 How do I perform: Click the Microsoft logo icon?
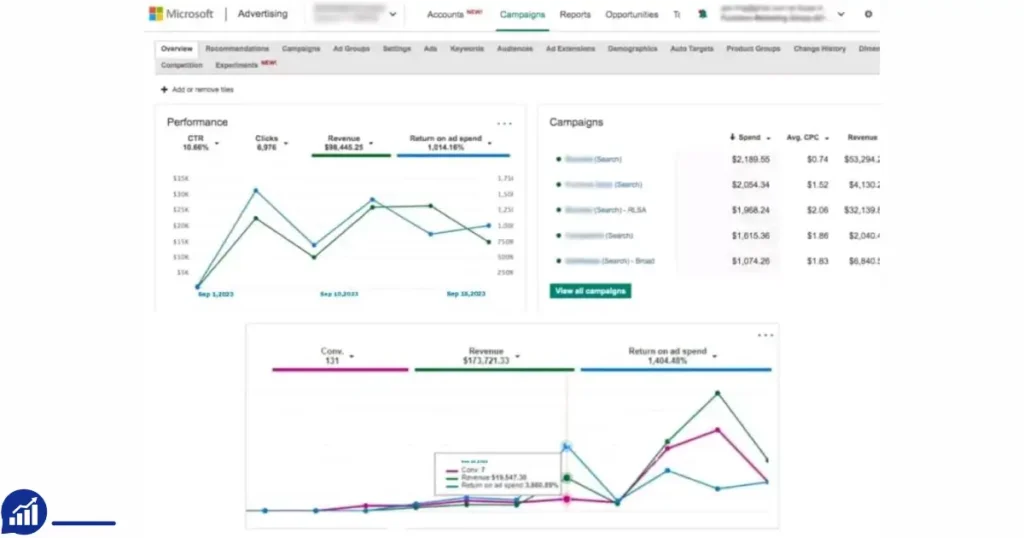pyautogui.click(x=155, y=14)
